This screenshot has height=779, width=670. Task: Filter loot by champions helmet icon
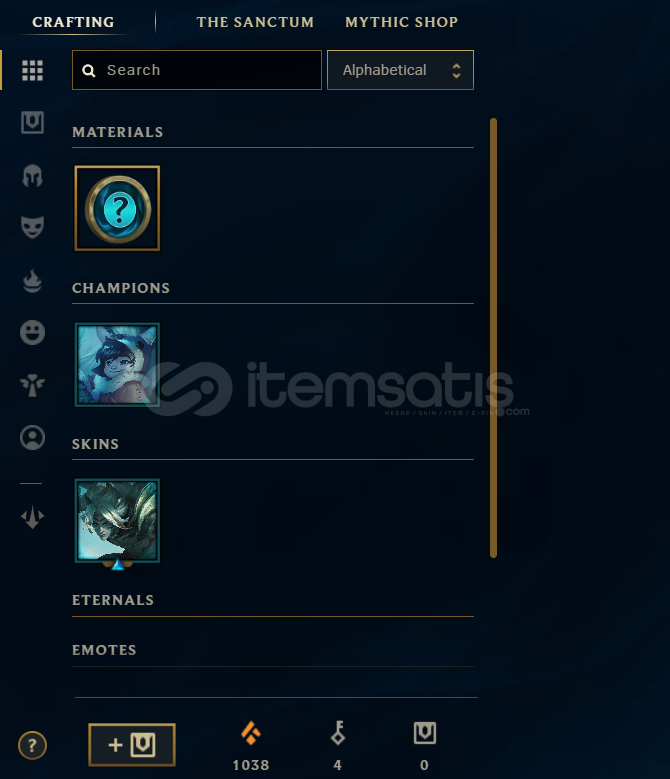pos(32,175)
